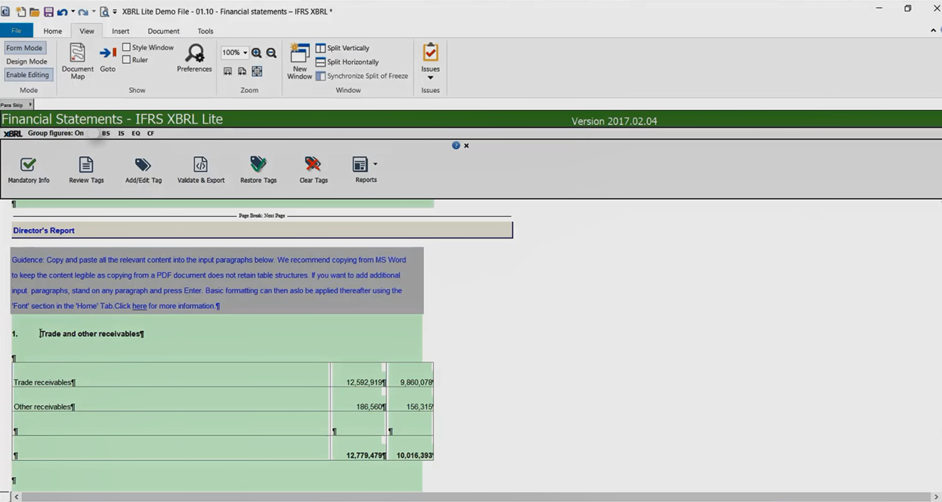The width and height of the screenshot is (942, 502).
Task: Click Restore Tags
Action: pyautogui.click(x=258, y=170)
